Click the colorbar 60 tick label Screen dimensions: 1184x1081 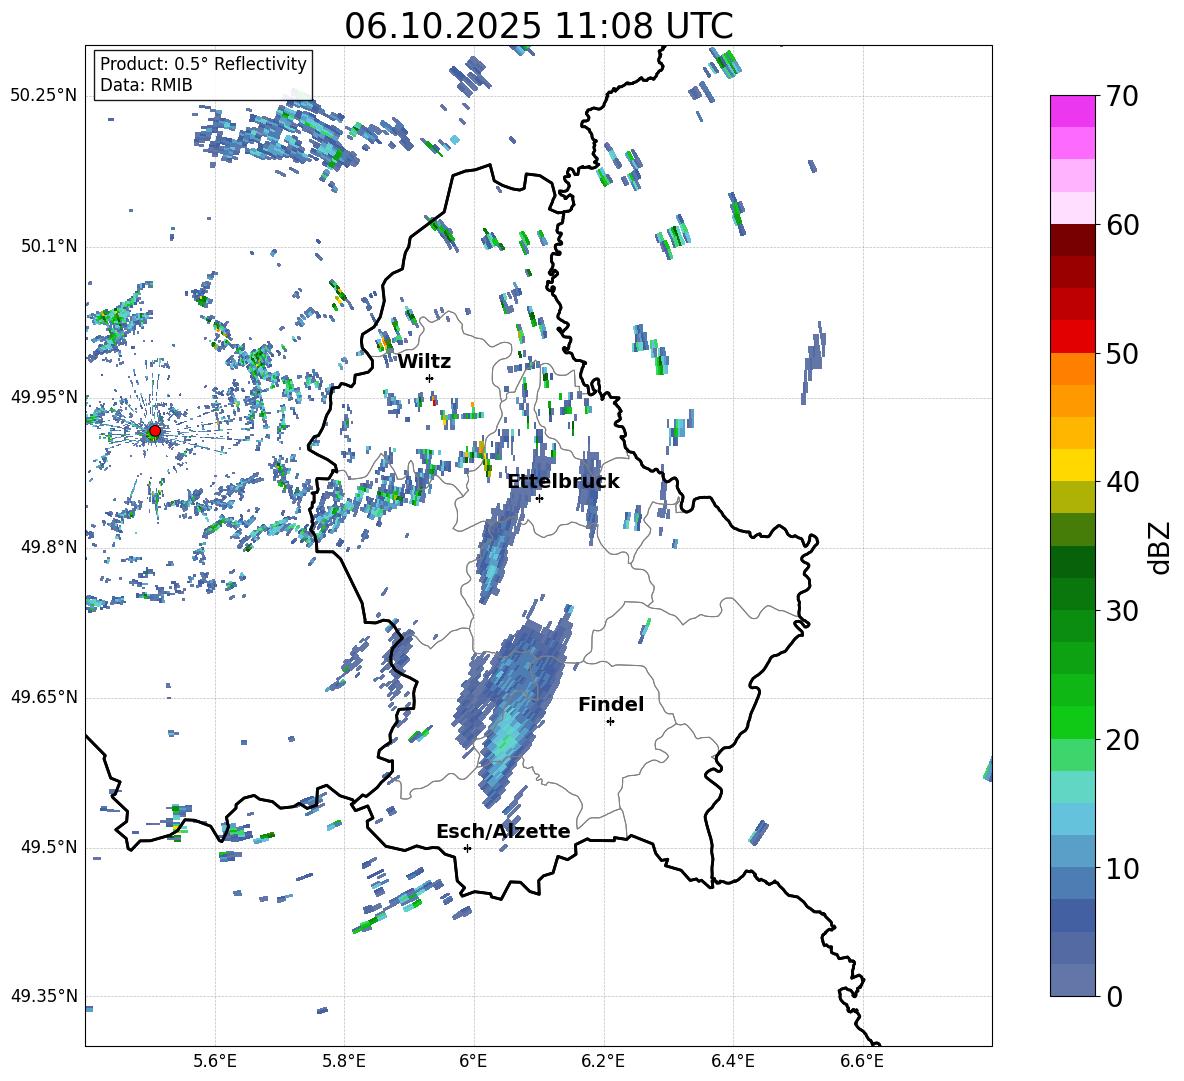point(1122,225)
